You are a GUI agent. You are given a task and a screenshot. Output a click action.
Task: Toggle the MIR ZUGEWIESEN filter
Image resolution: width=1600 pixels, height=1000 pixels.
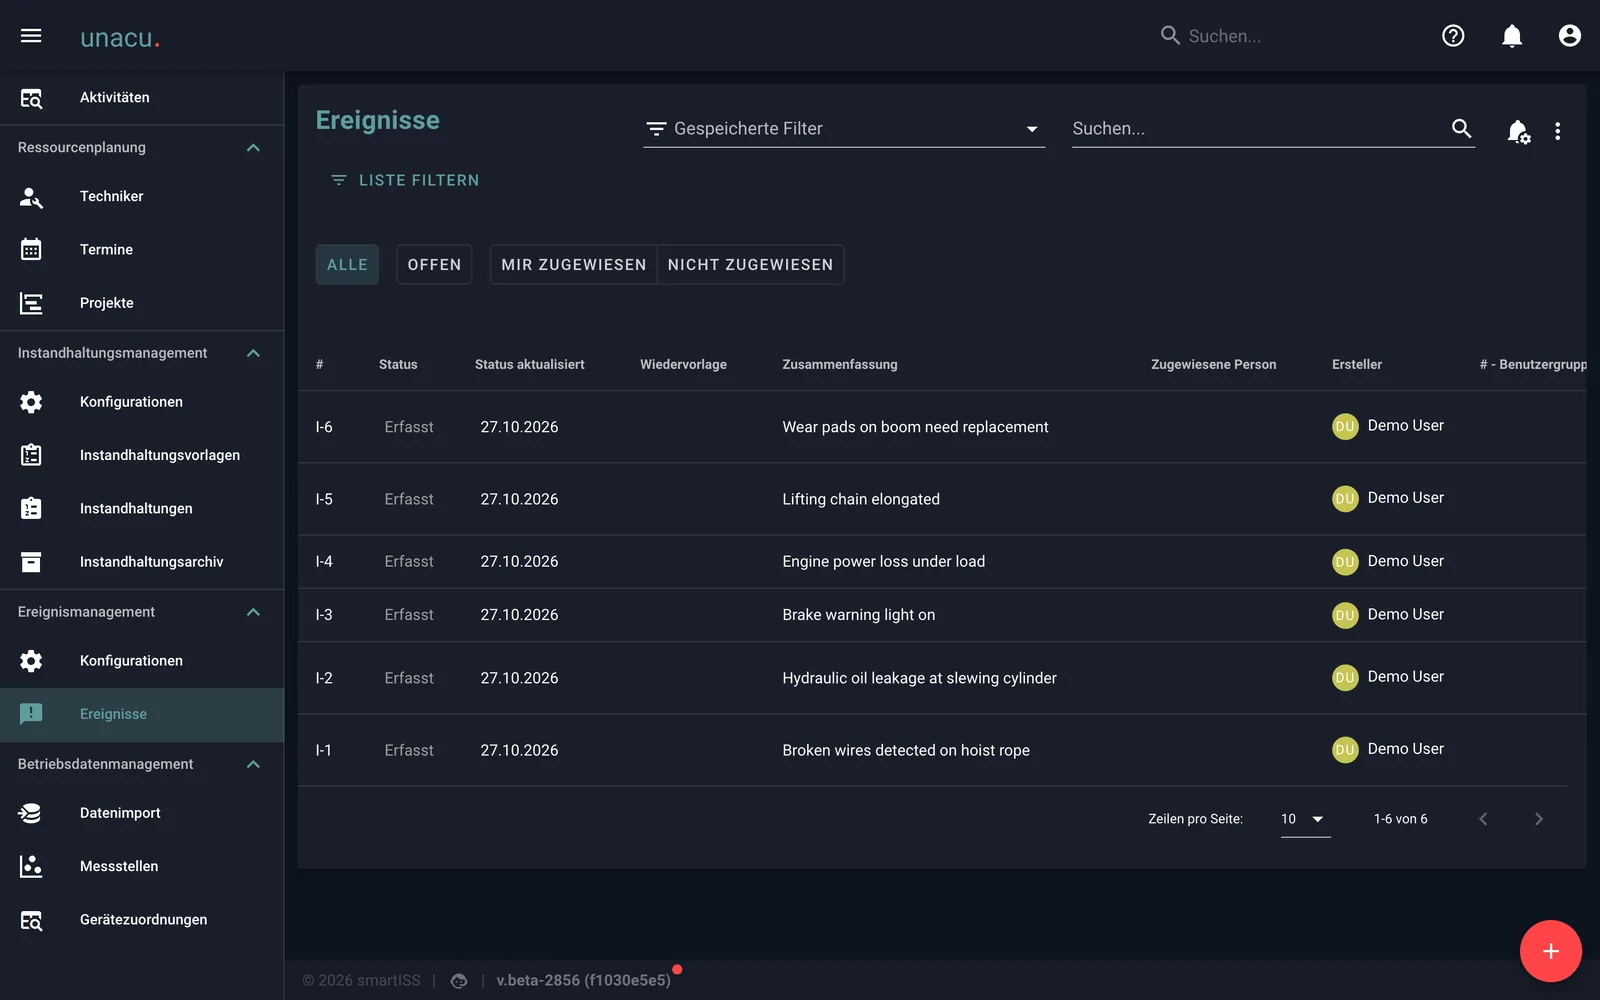[574, 265]
